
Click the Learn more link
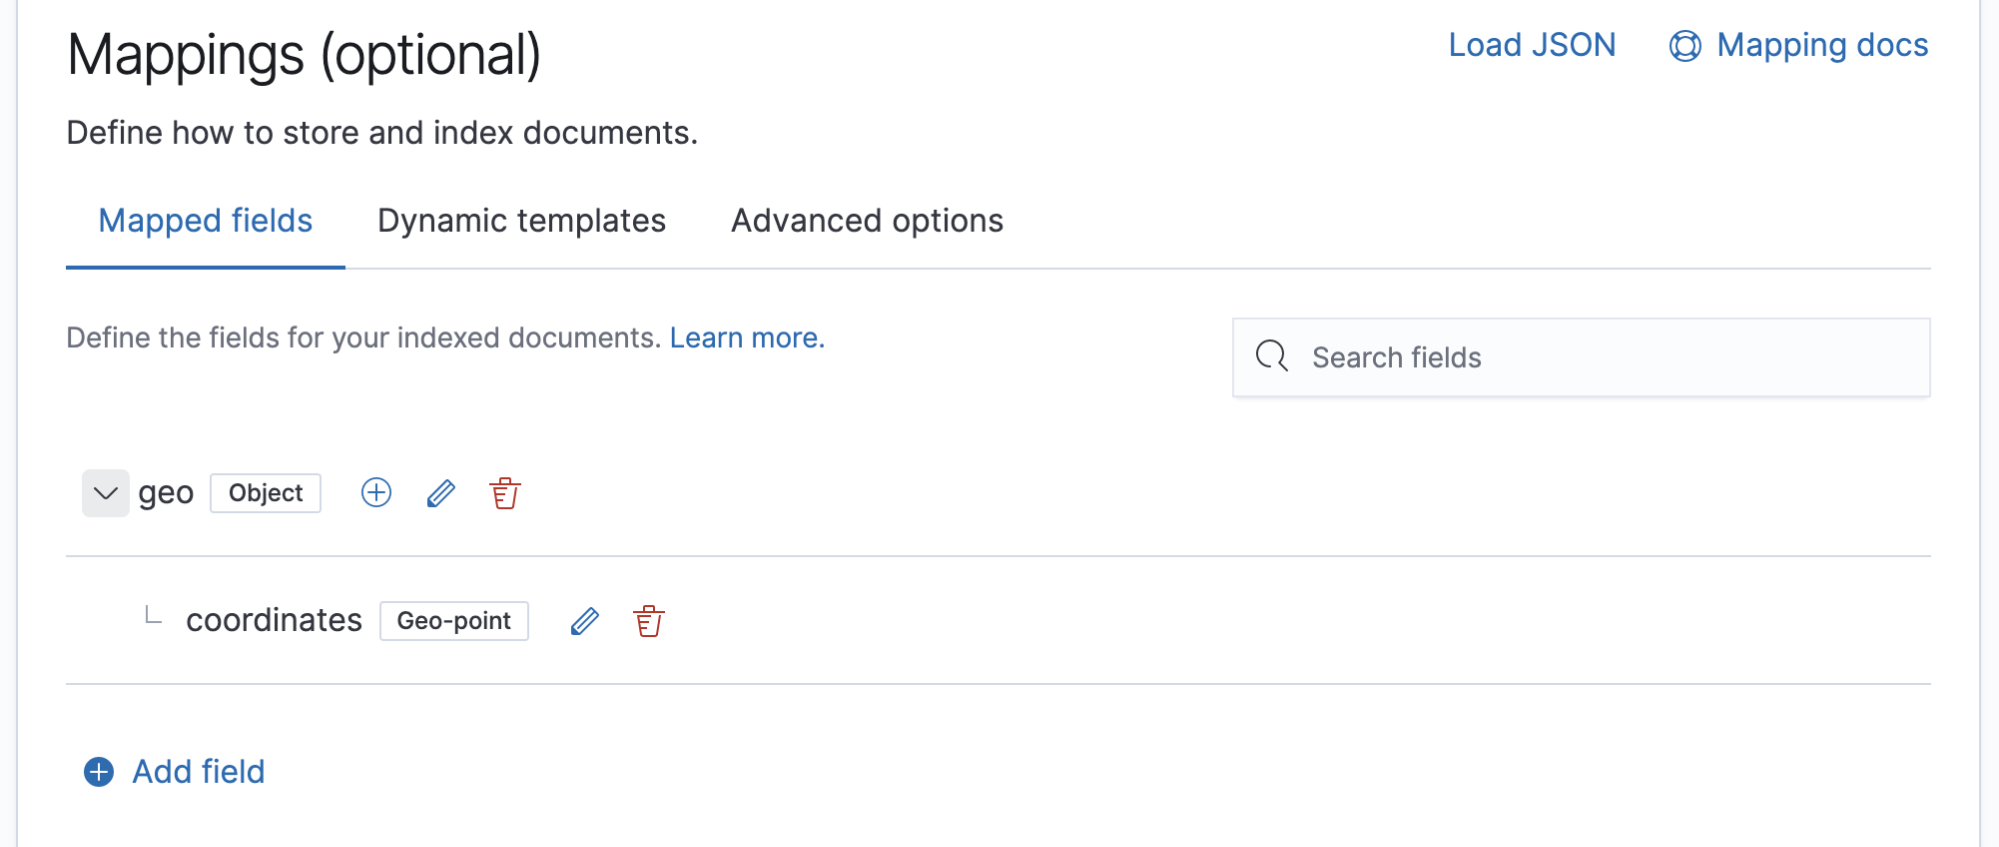coord(746,337)
